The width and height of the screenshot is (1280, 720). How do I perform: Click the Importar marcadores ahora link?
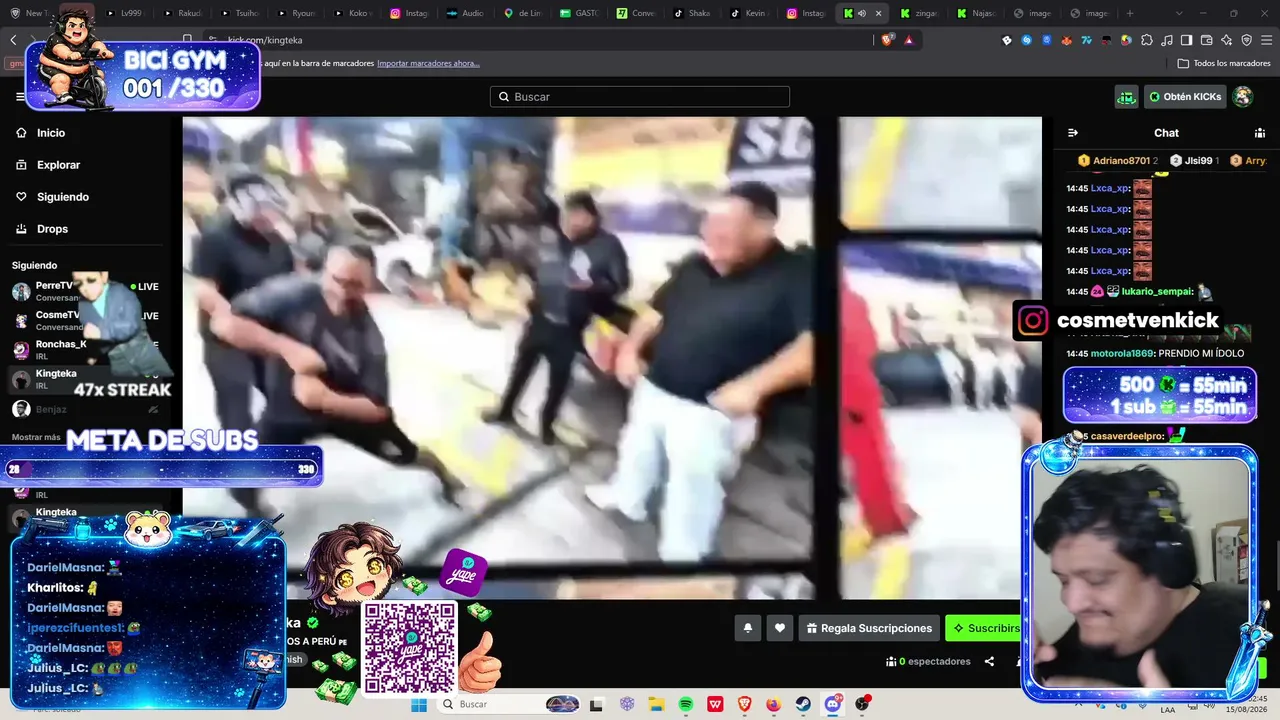click(428, 63)
